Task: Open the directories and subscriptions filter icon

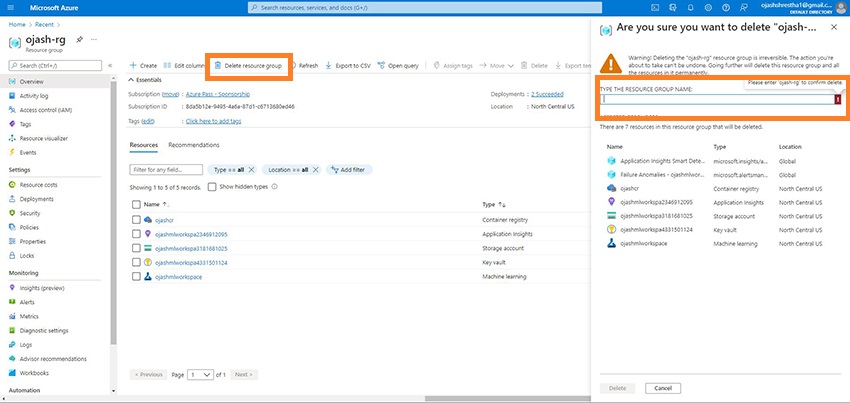Action: 673,8
